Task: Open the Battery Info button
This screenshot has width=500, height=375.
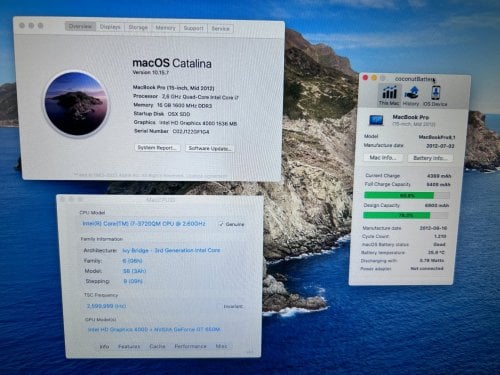Action: (430, 158)
